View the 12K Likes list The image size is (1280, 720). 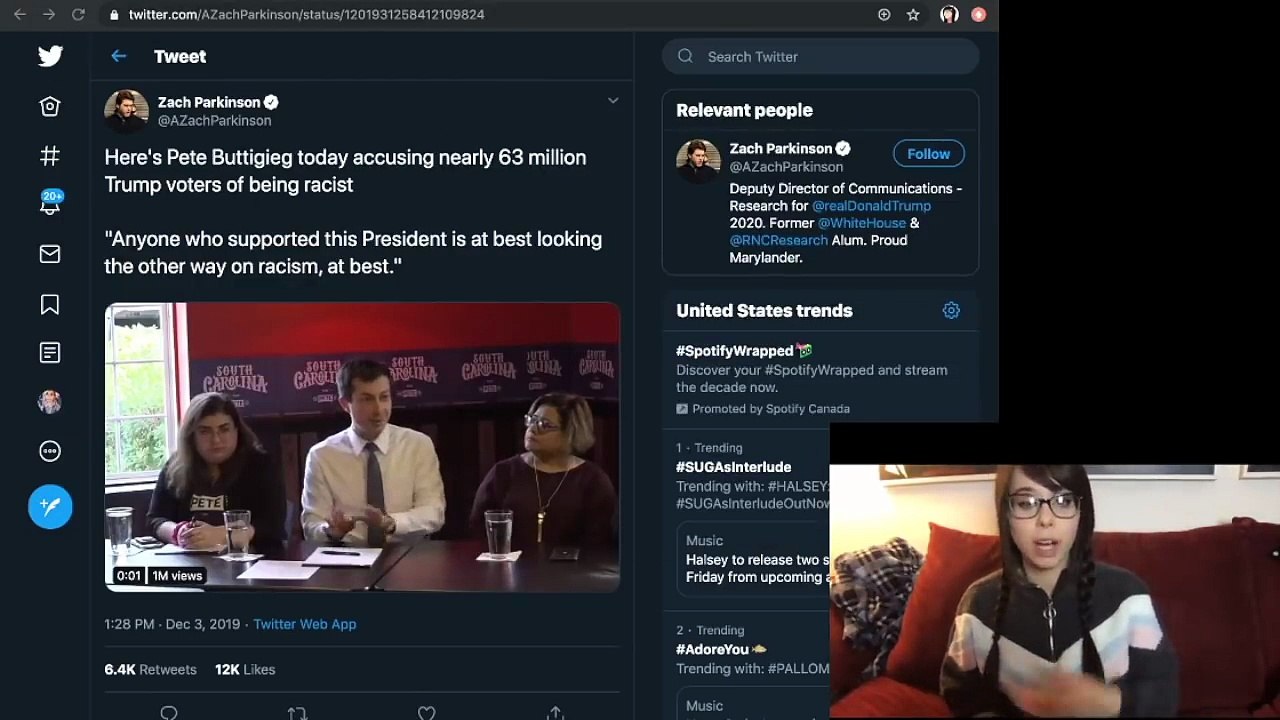point(245,669)
